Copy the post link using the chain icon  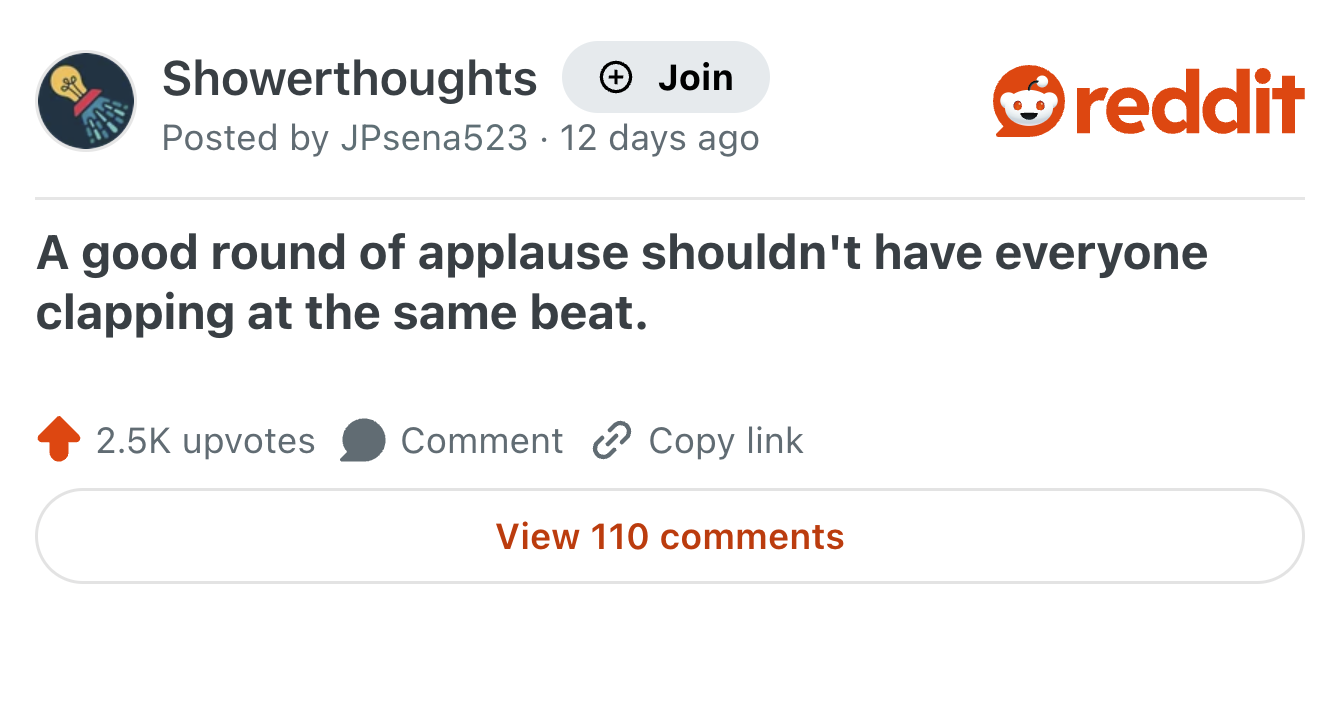(611, 440)
